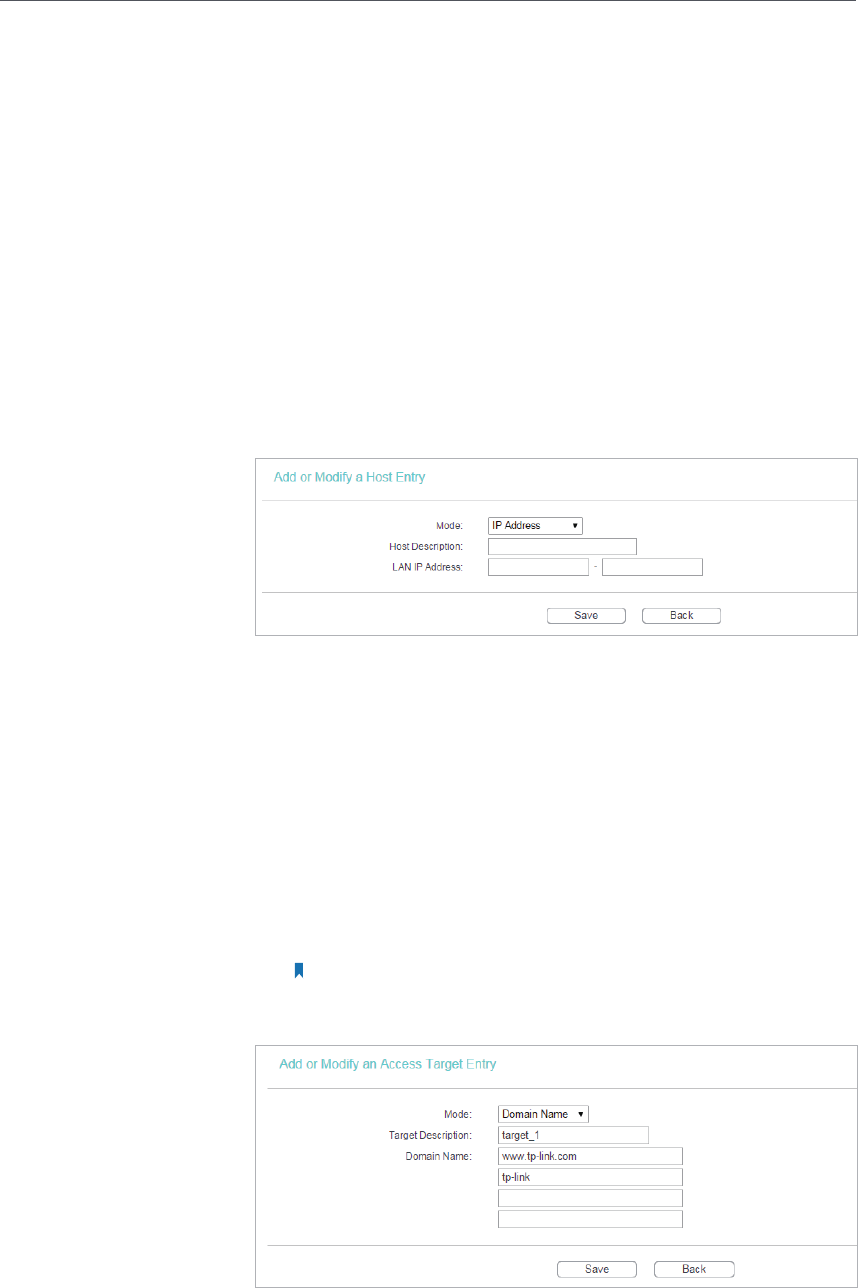Click the Add or Modify an Access Target Entry heading

pos(387,1064)
